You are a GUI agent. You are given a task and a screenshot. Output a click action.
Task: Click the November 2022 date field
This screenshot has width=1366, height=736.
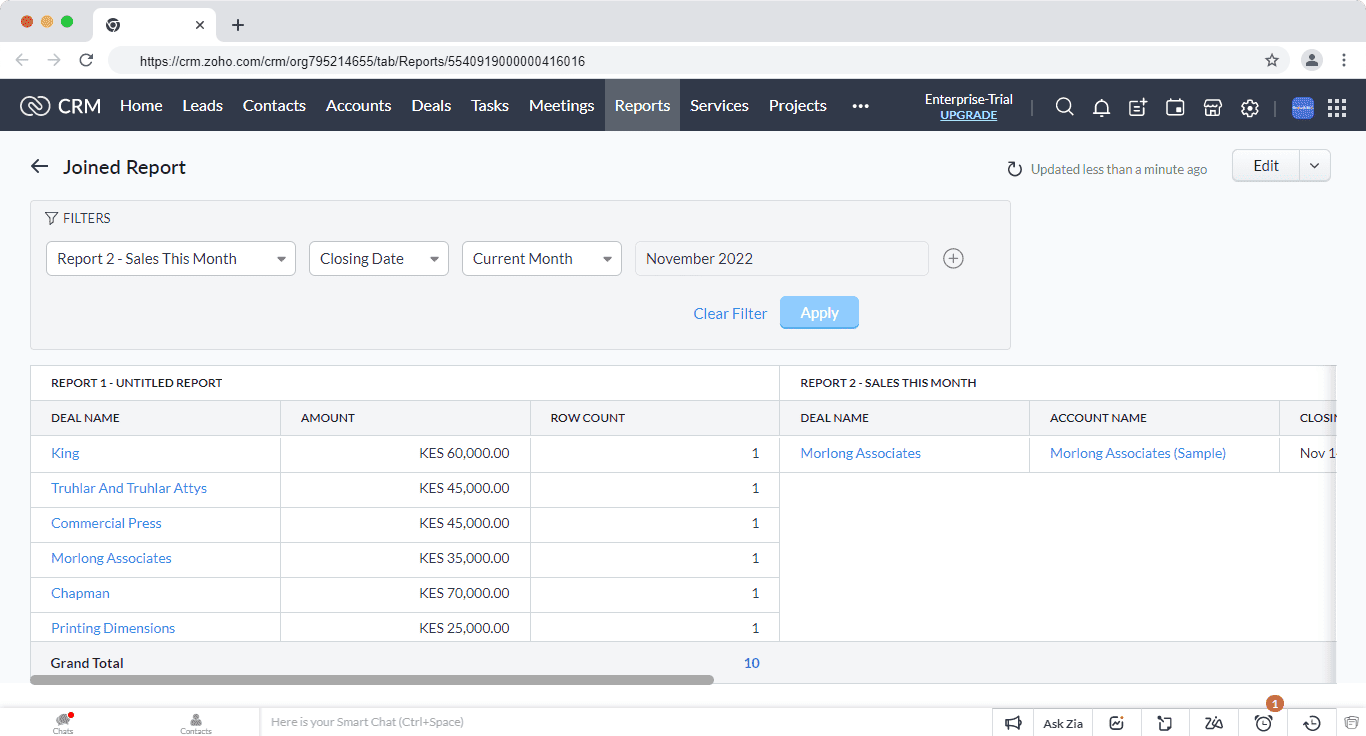782,259
